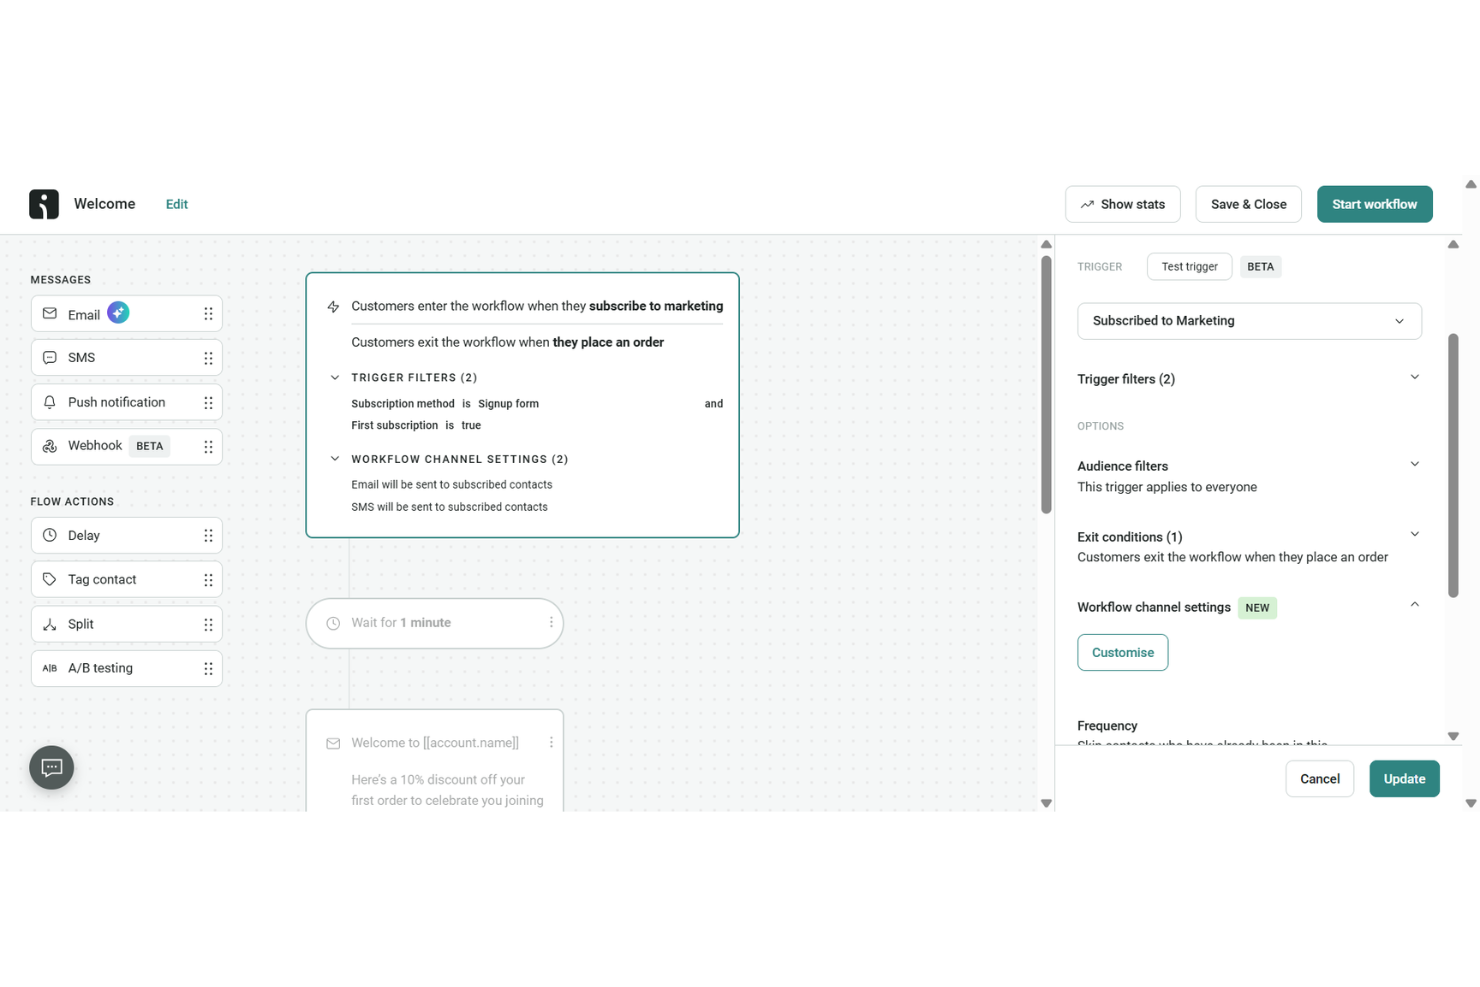Collapse the Workflow channel settings section
Viewport: 1480px width, 987px height.
tap(1415, 605)
